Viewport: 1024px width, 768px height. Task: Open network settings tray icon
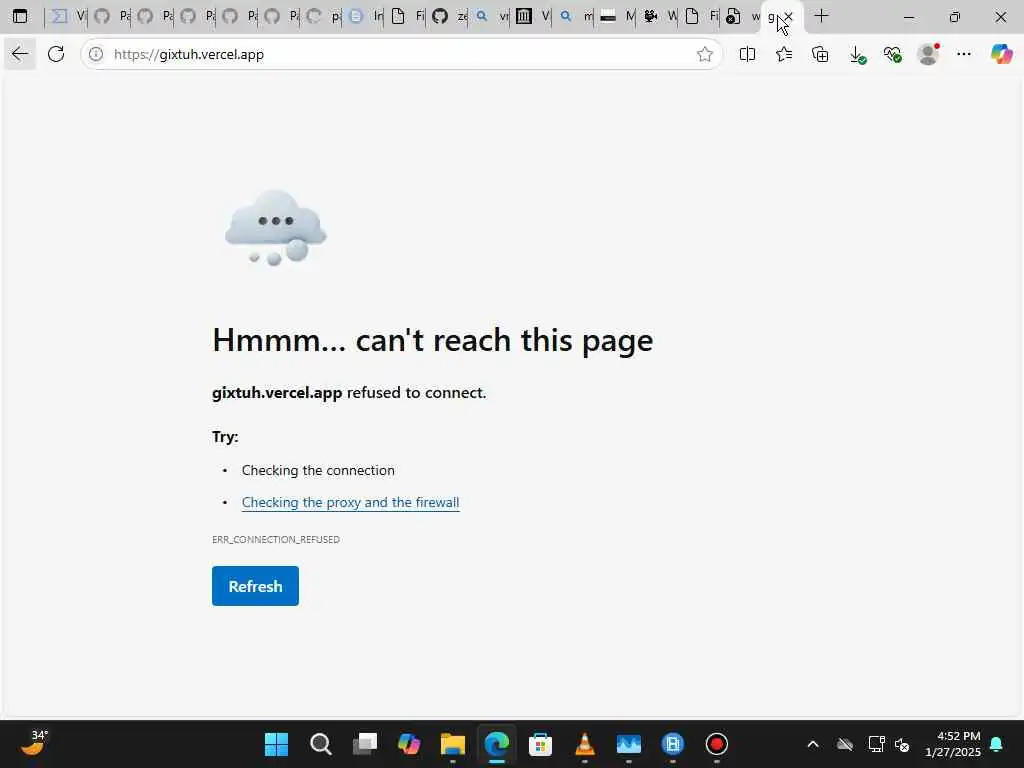pyautogui.click(x=876, y=744)
